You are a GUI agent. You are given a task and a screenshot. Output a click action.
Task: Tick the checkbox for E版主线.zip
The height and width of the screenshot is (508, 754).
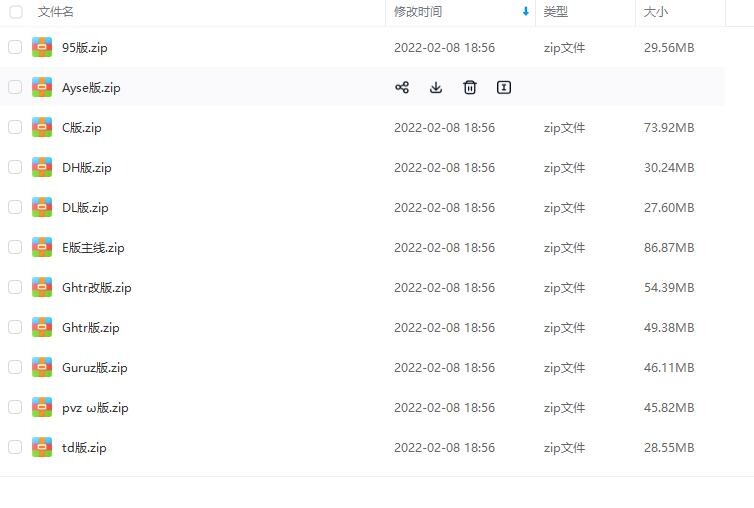(15, 247)
